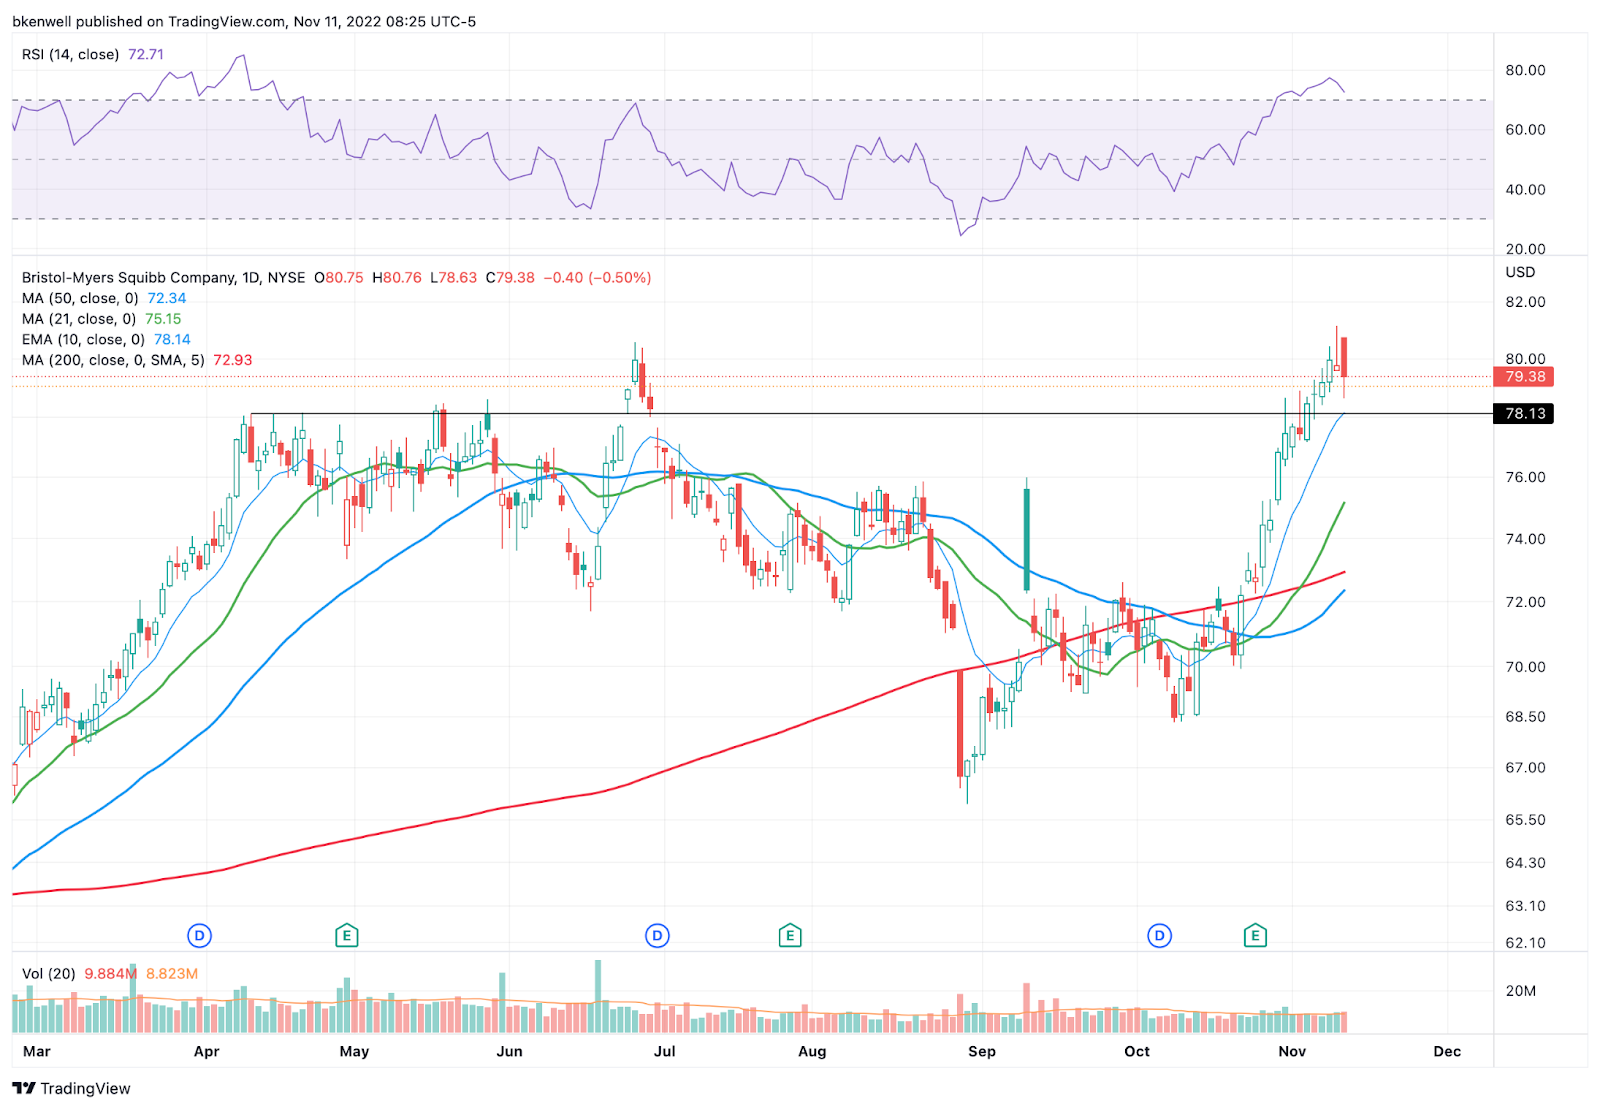Click the Jul label on time axis
Viewport: 1600px width, 1110px height.
point(664,1051)
